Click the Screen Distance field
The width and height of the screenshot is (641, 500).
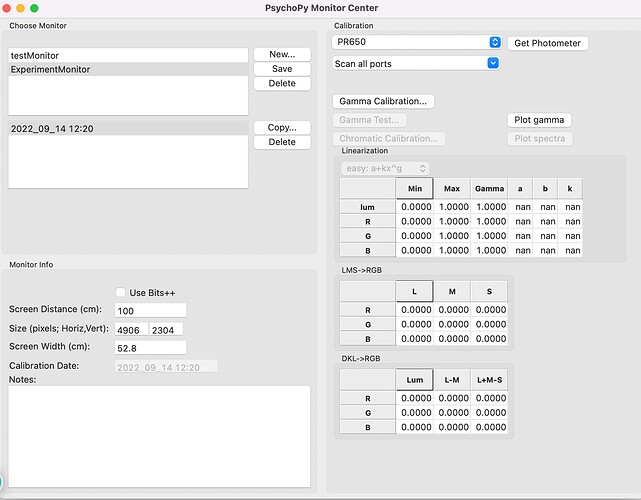coord(150,310)
